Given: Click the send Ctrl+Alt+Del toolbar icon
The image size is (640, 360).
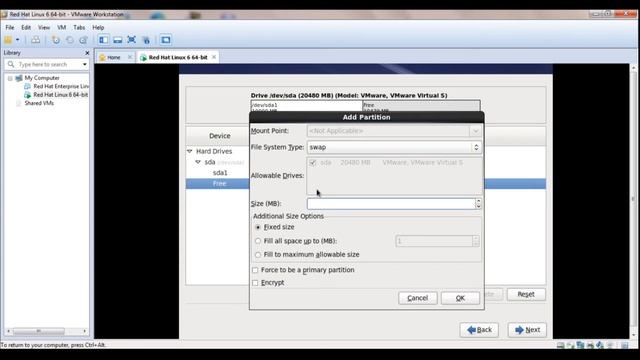Looking at the screenshot, I should pyautogui.click(x=36, y=40).
